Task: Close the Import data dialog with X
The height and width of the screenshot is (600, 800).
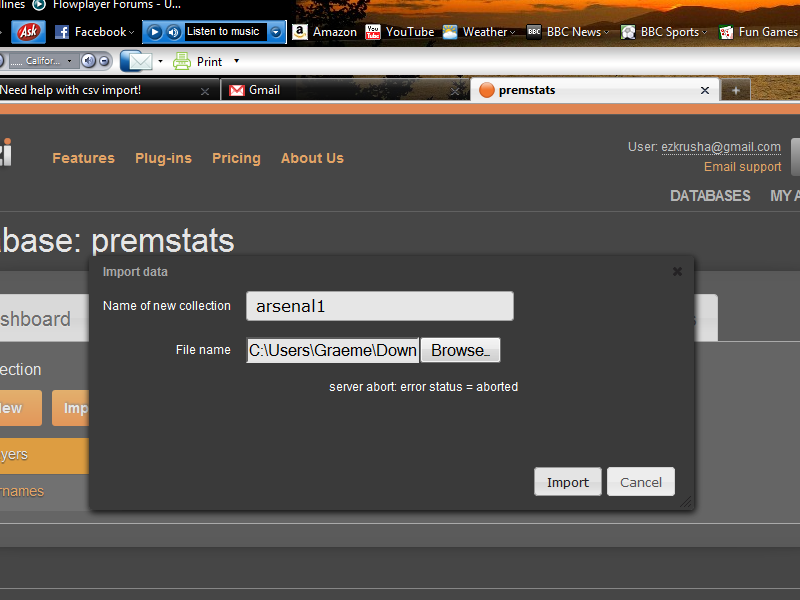Action: (677, 271)
